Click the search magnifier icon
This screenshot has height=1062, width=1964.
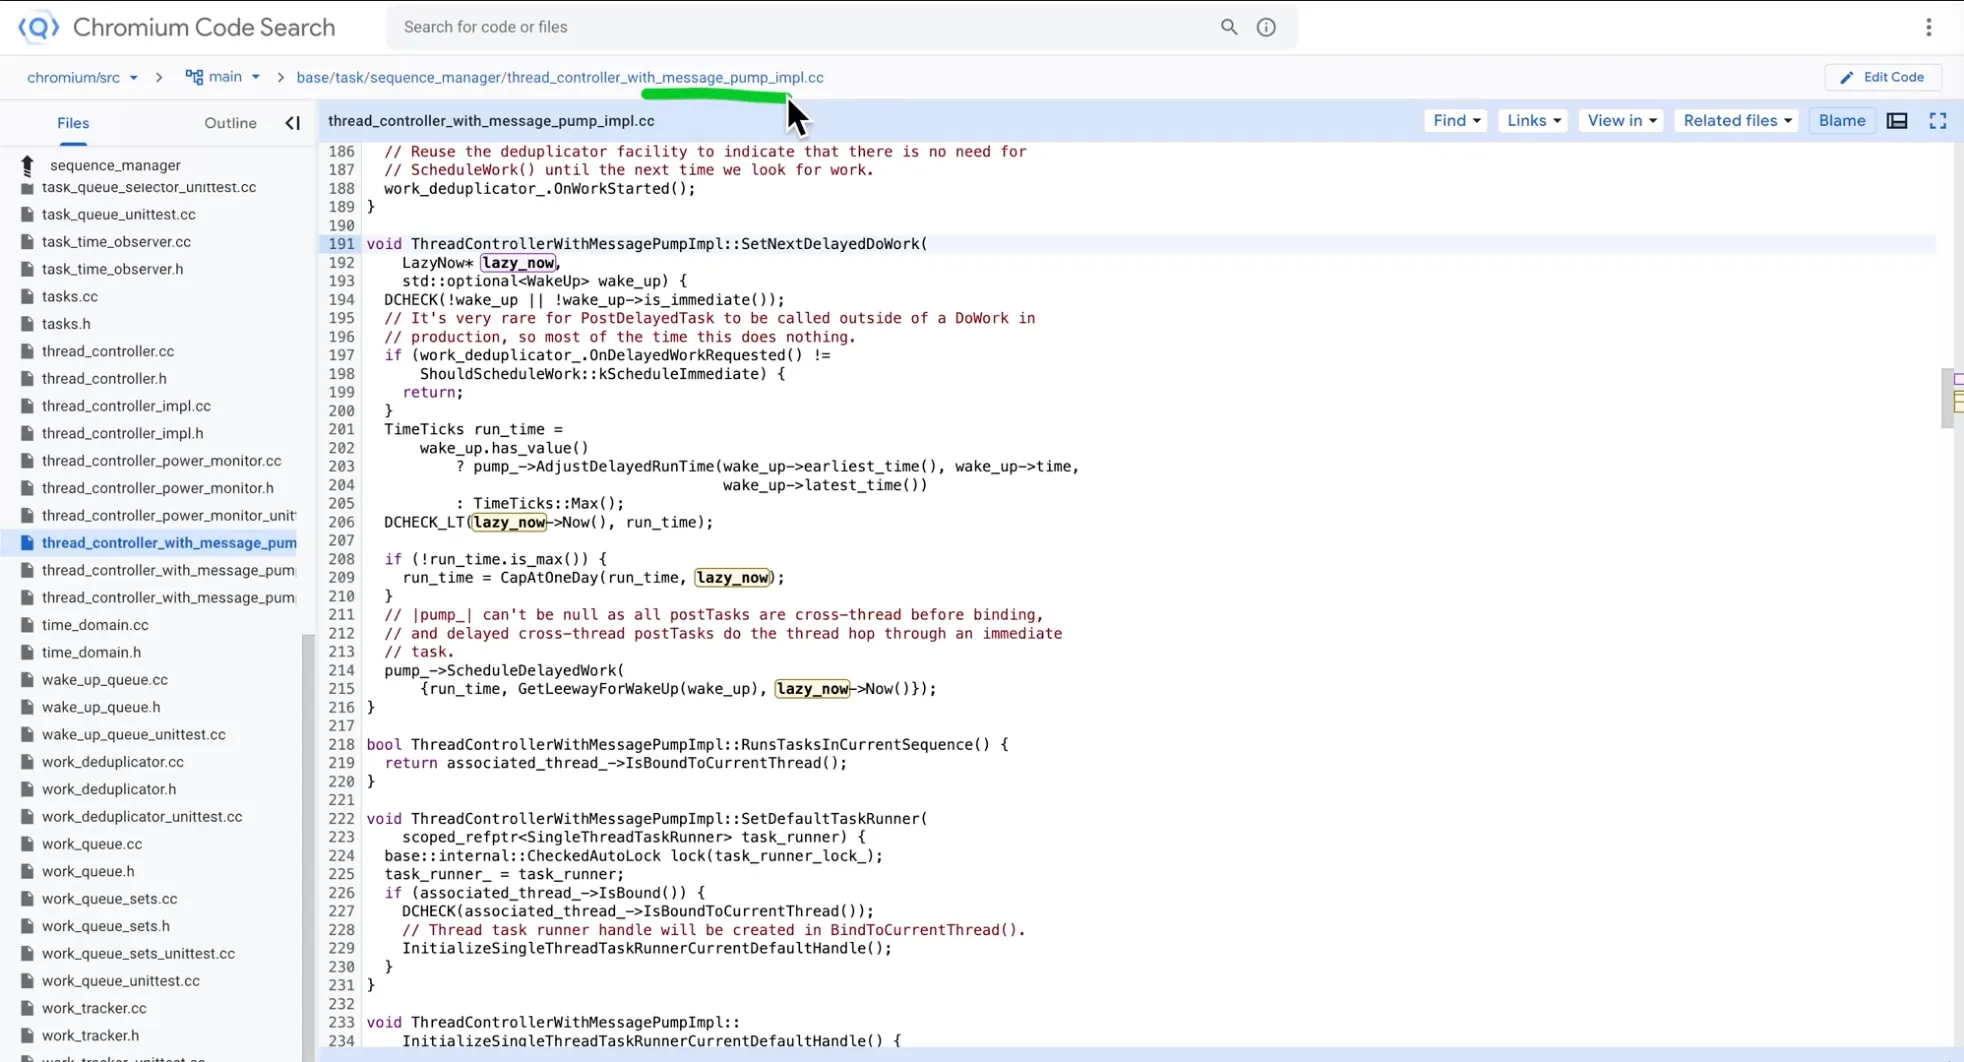1229,27
